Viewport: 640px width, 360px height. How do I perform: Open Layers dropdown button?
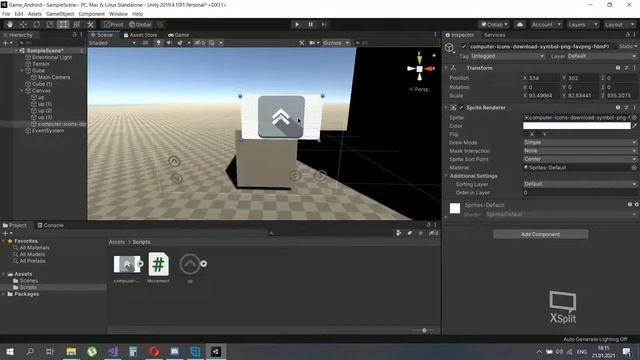point(582,24)
